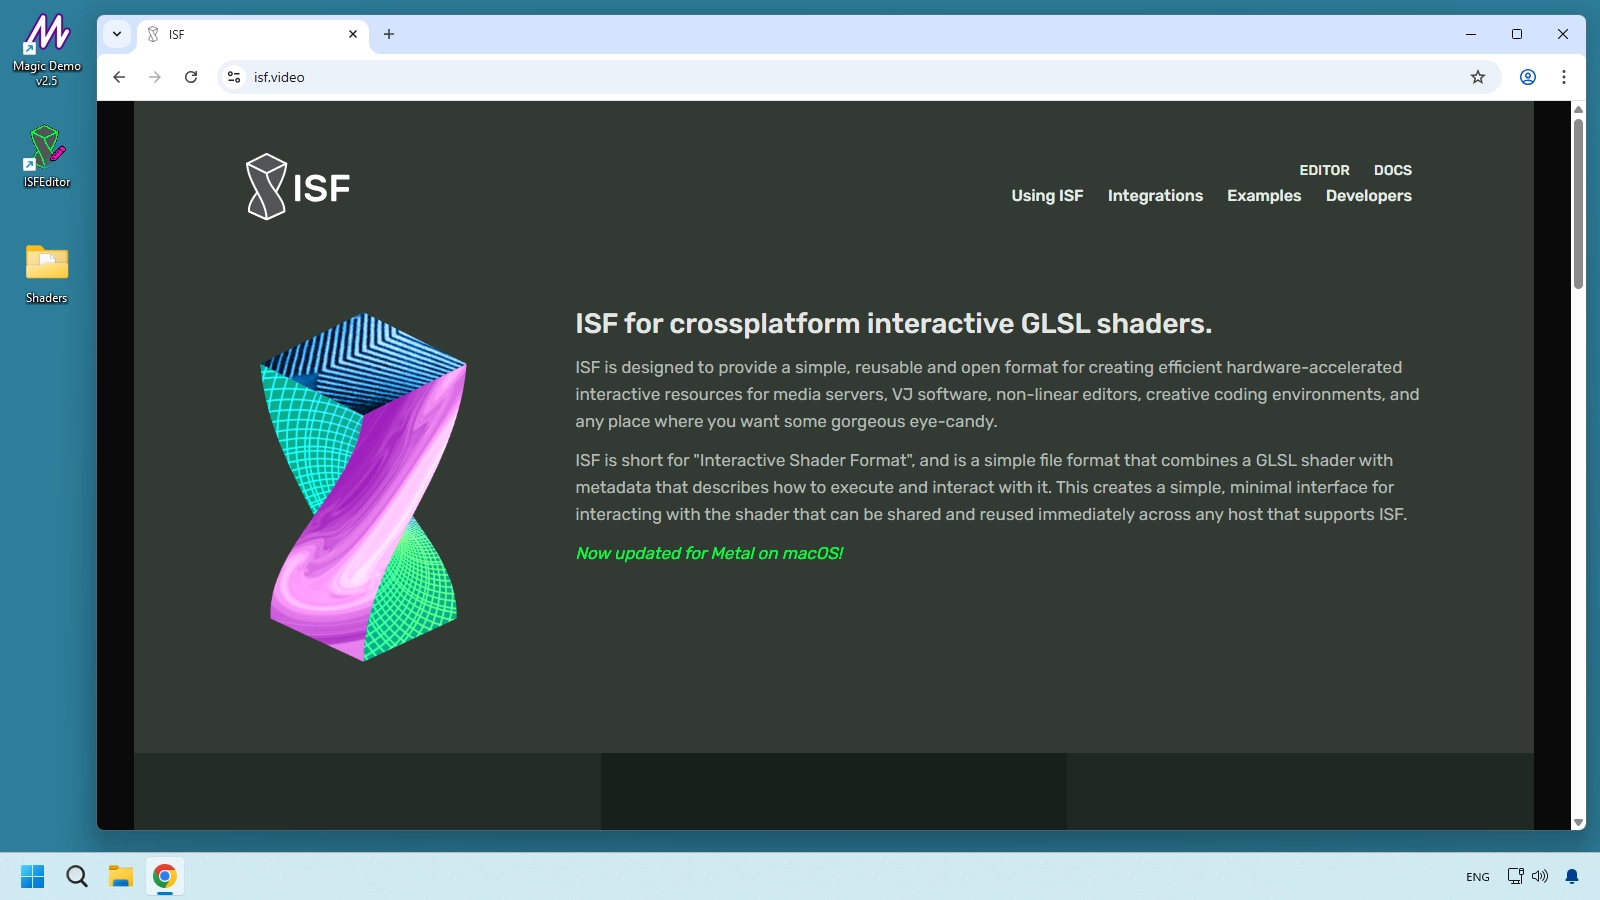The image size is (1600, 900).
Task: Click the Chrome taskbar icon
Action: pyautogui.click(x=165, y=876)
